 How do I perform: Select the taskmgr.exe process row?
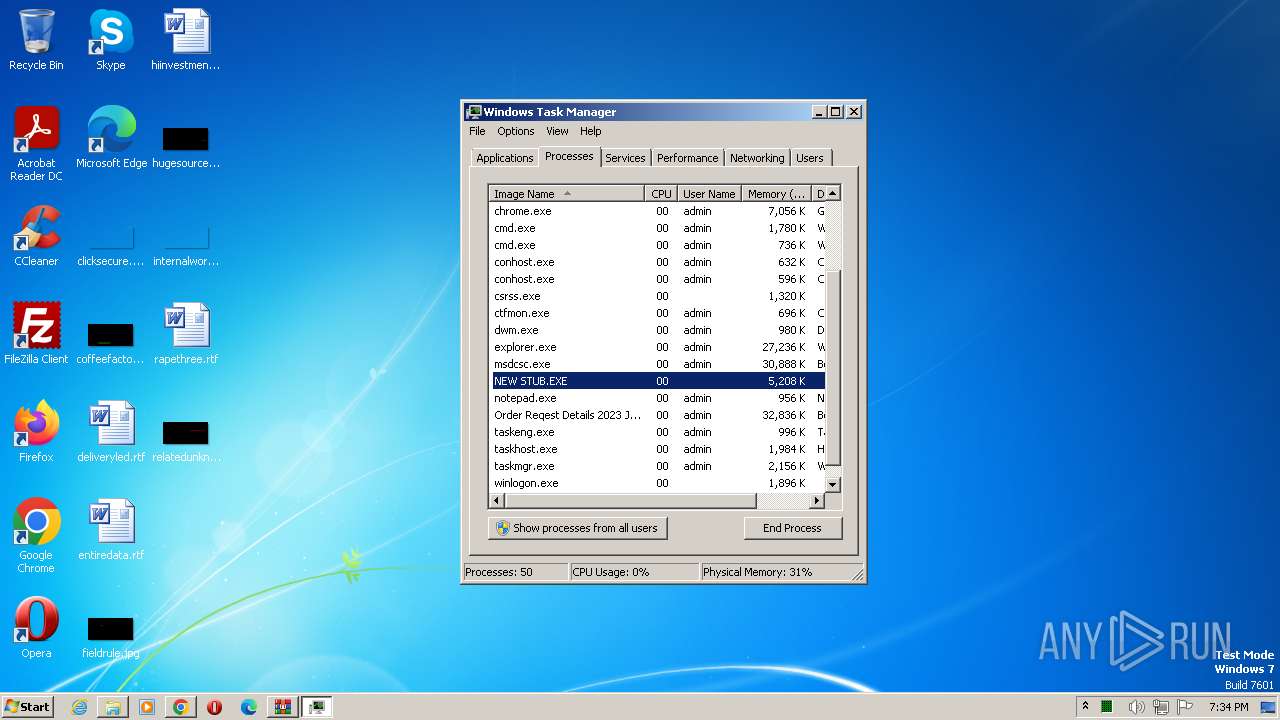pos(657,466)
